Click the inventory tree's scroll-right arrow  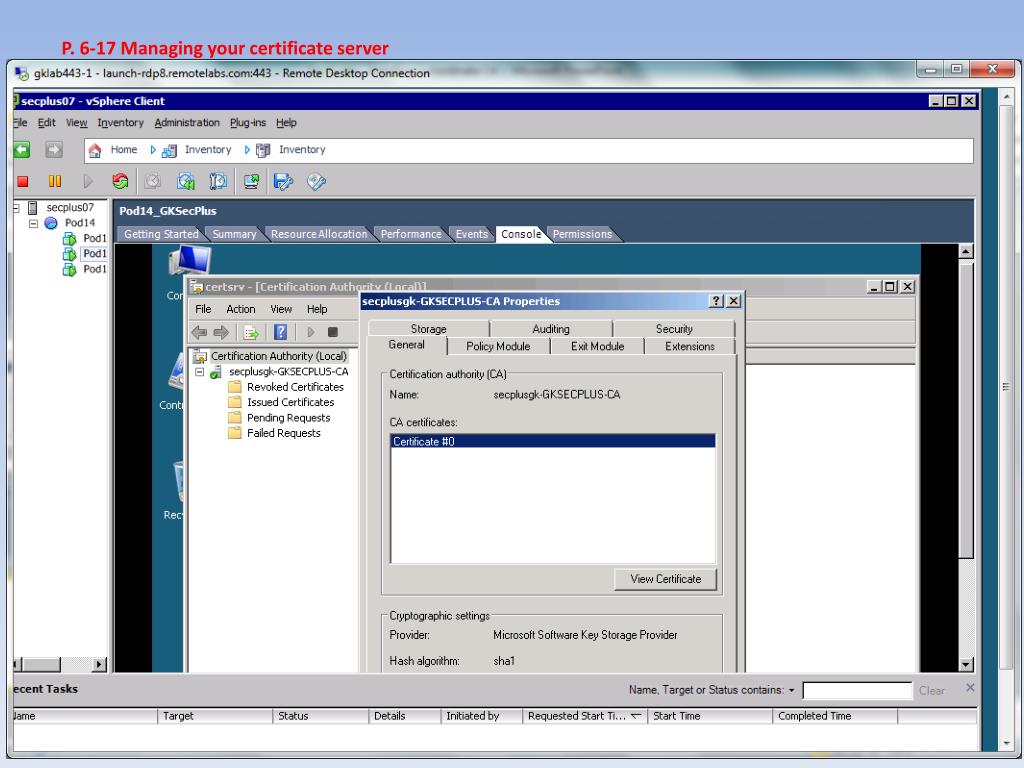pyautogui.click(x=99, y=665)
